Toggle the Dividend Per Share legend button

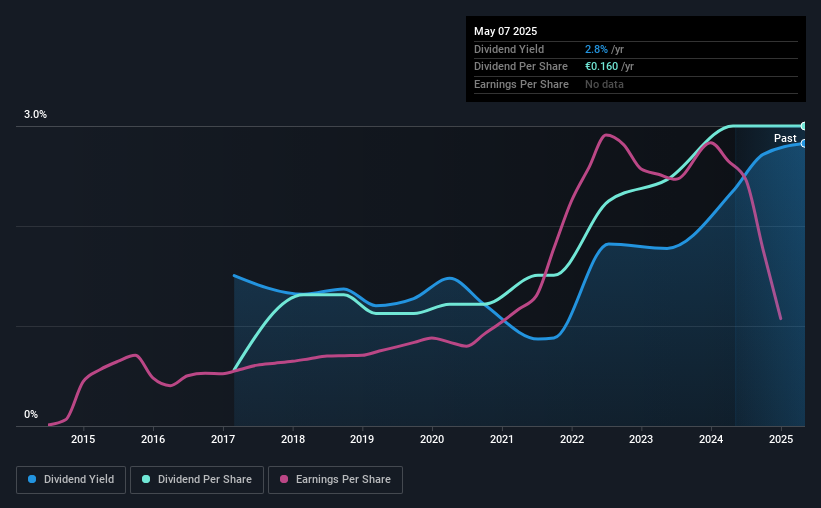coord(197,480)
